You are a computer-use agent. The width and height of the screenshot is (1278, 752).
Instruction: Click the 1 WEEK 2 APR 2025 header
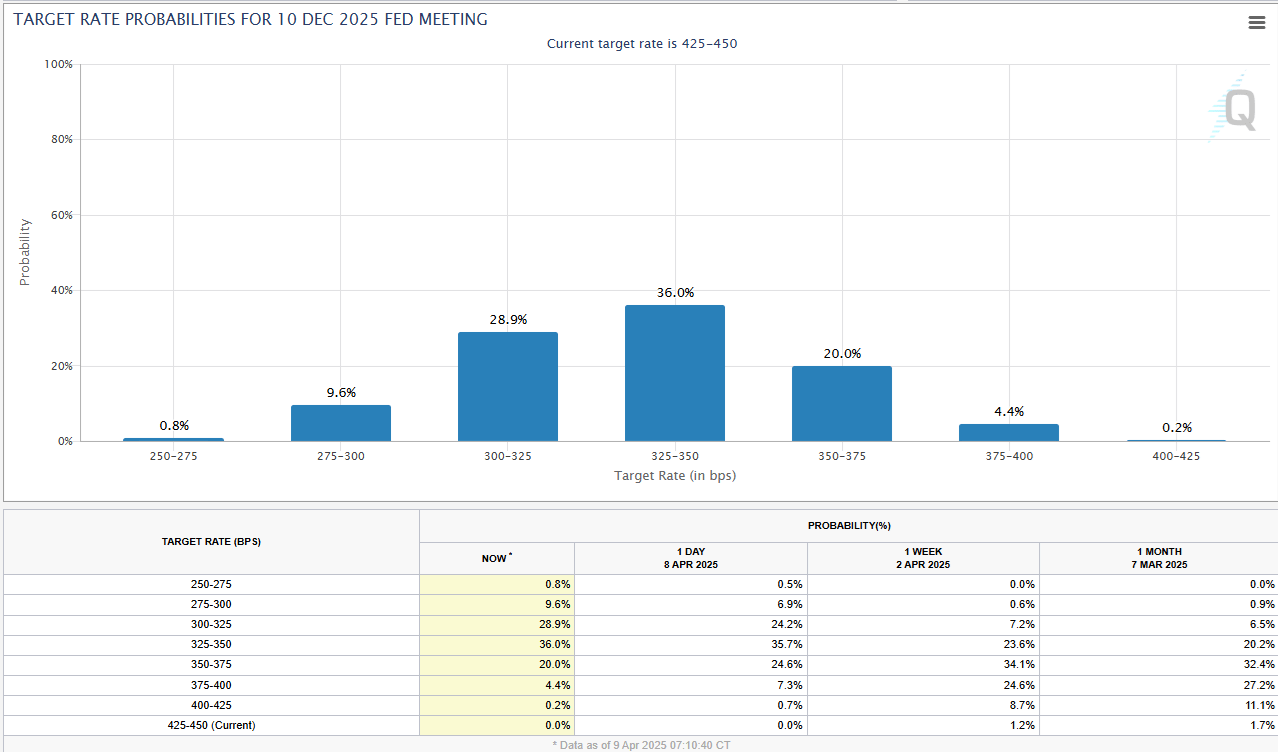coord(922,558)
